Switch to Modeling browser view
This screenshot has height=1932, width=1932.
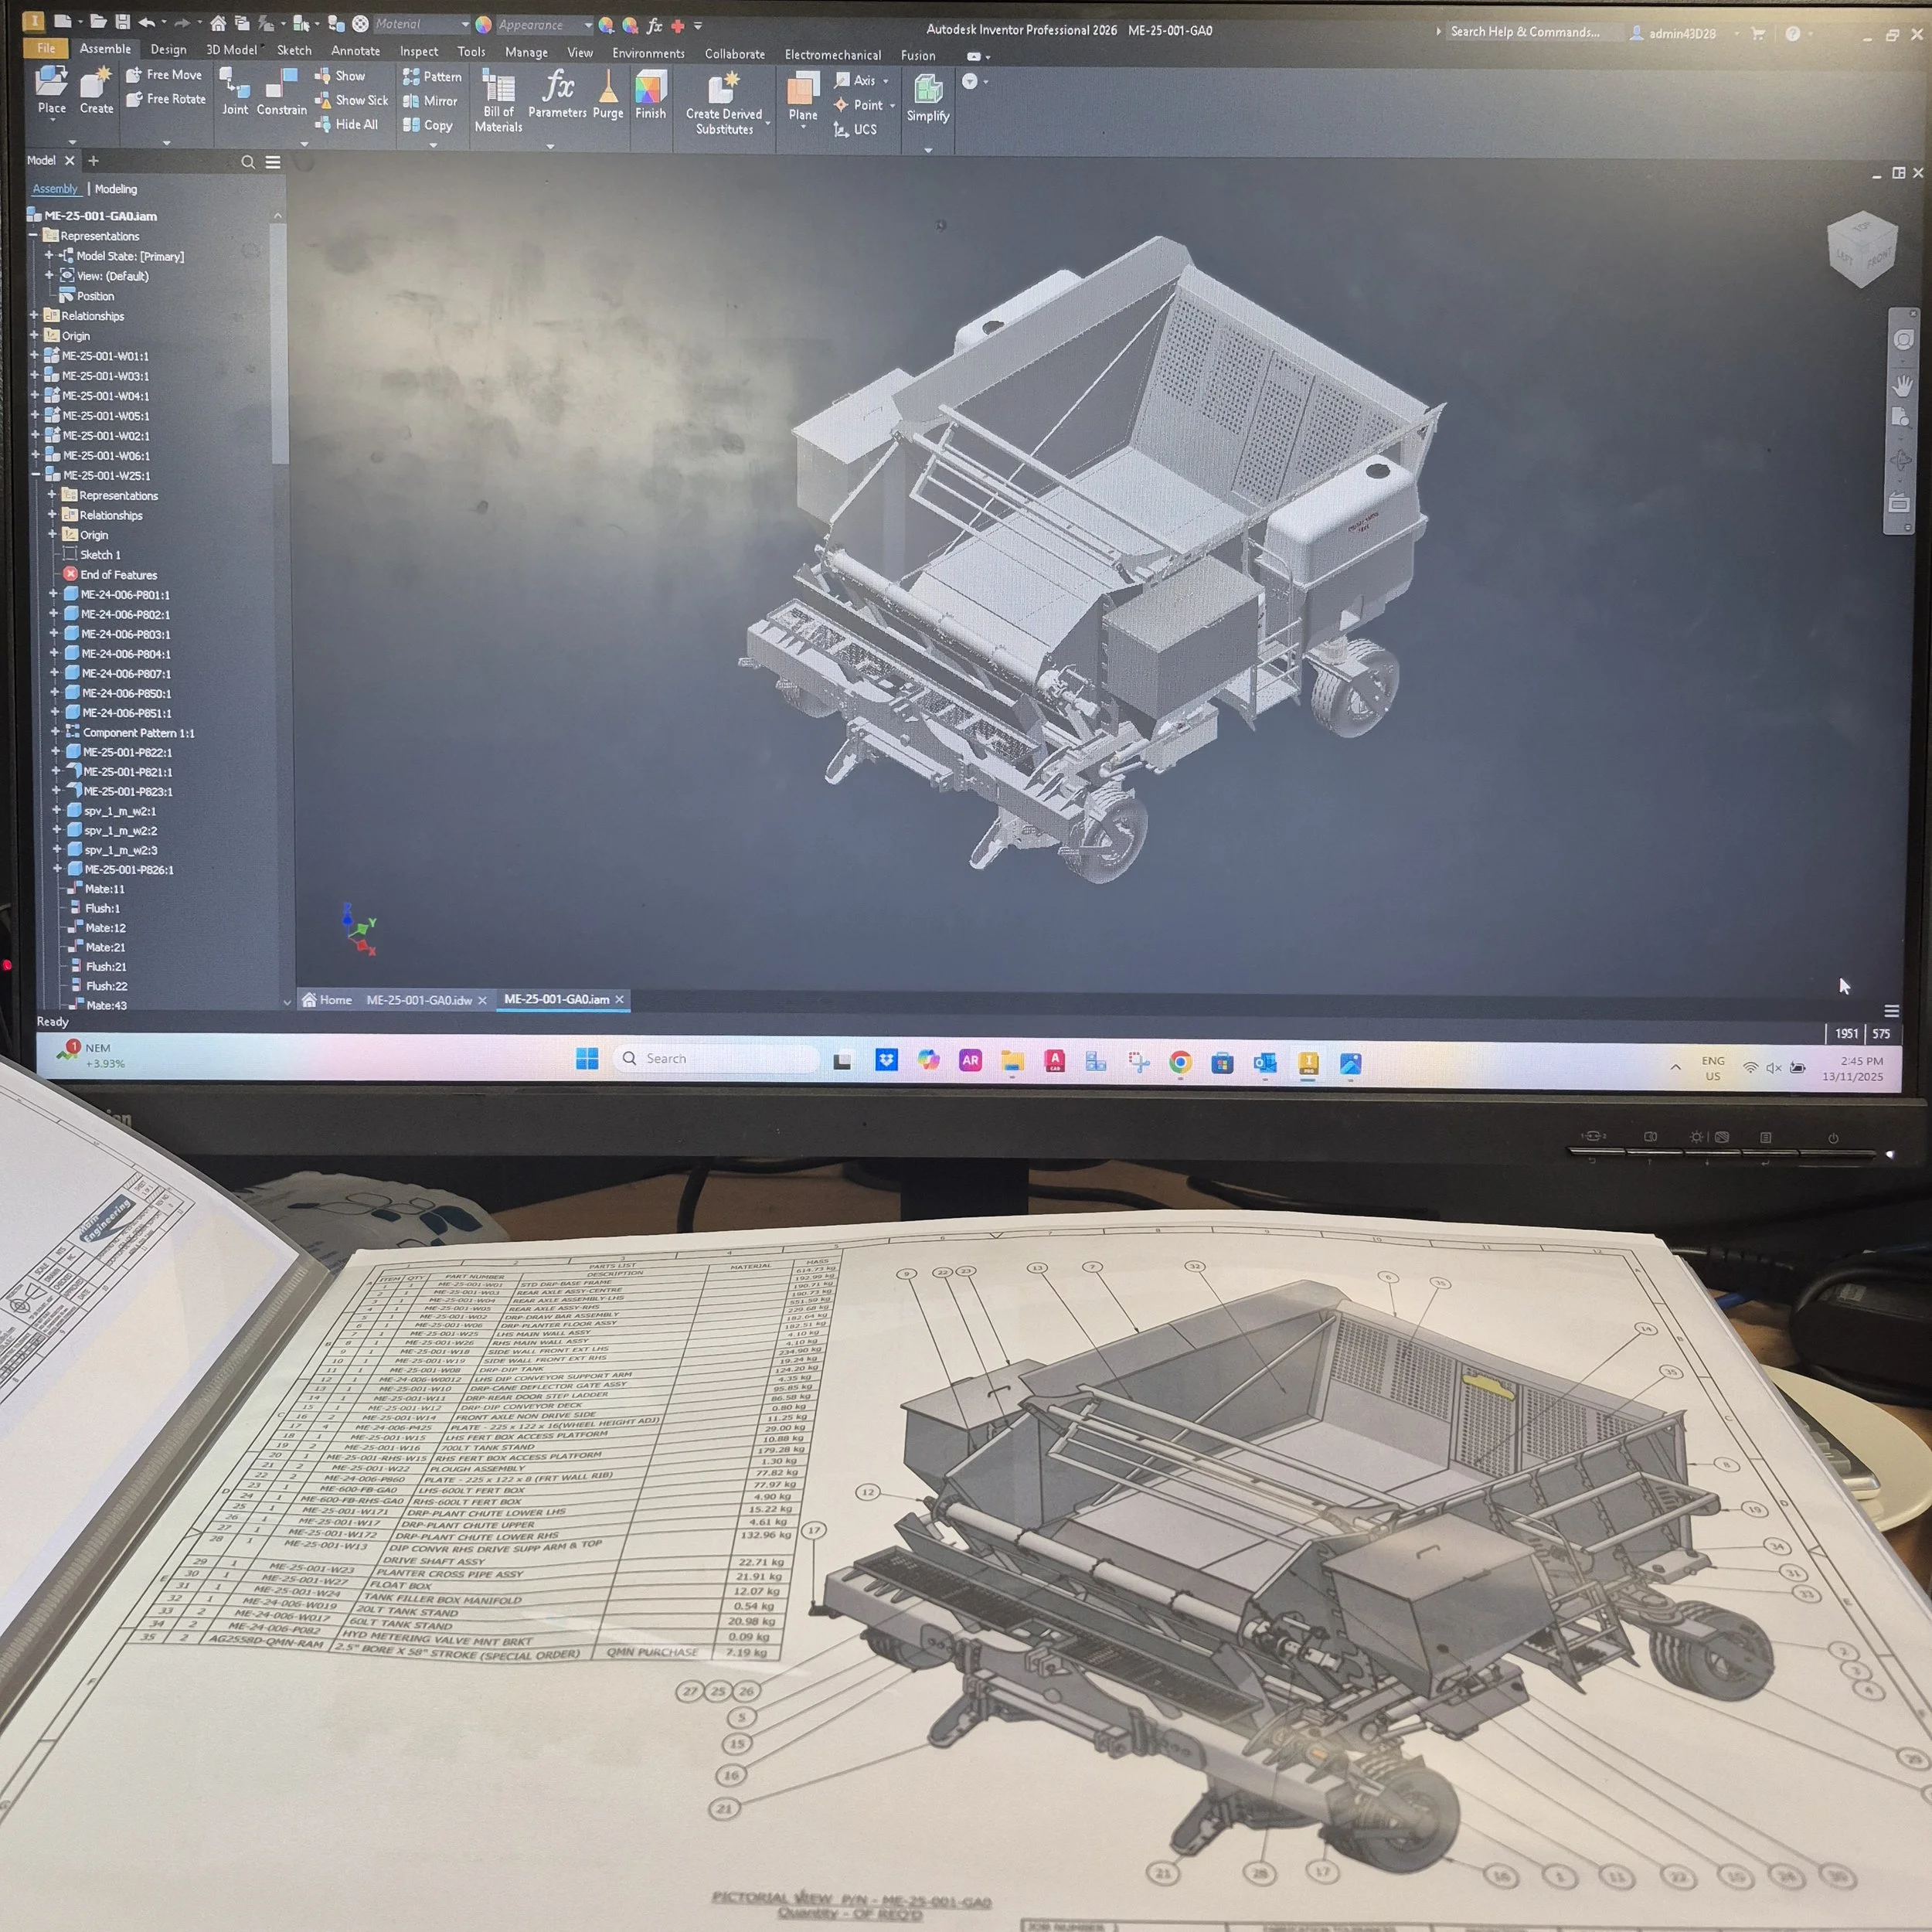[x=116, y=189]
